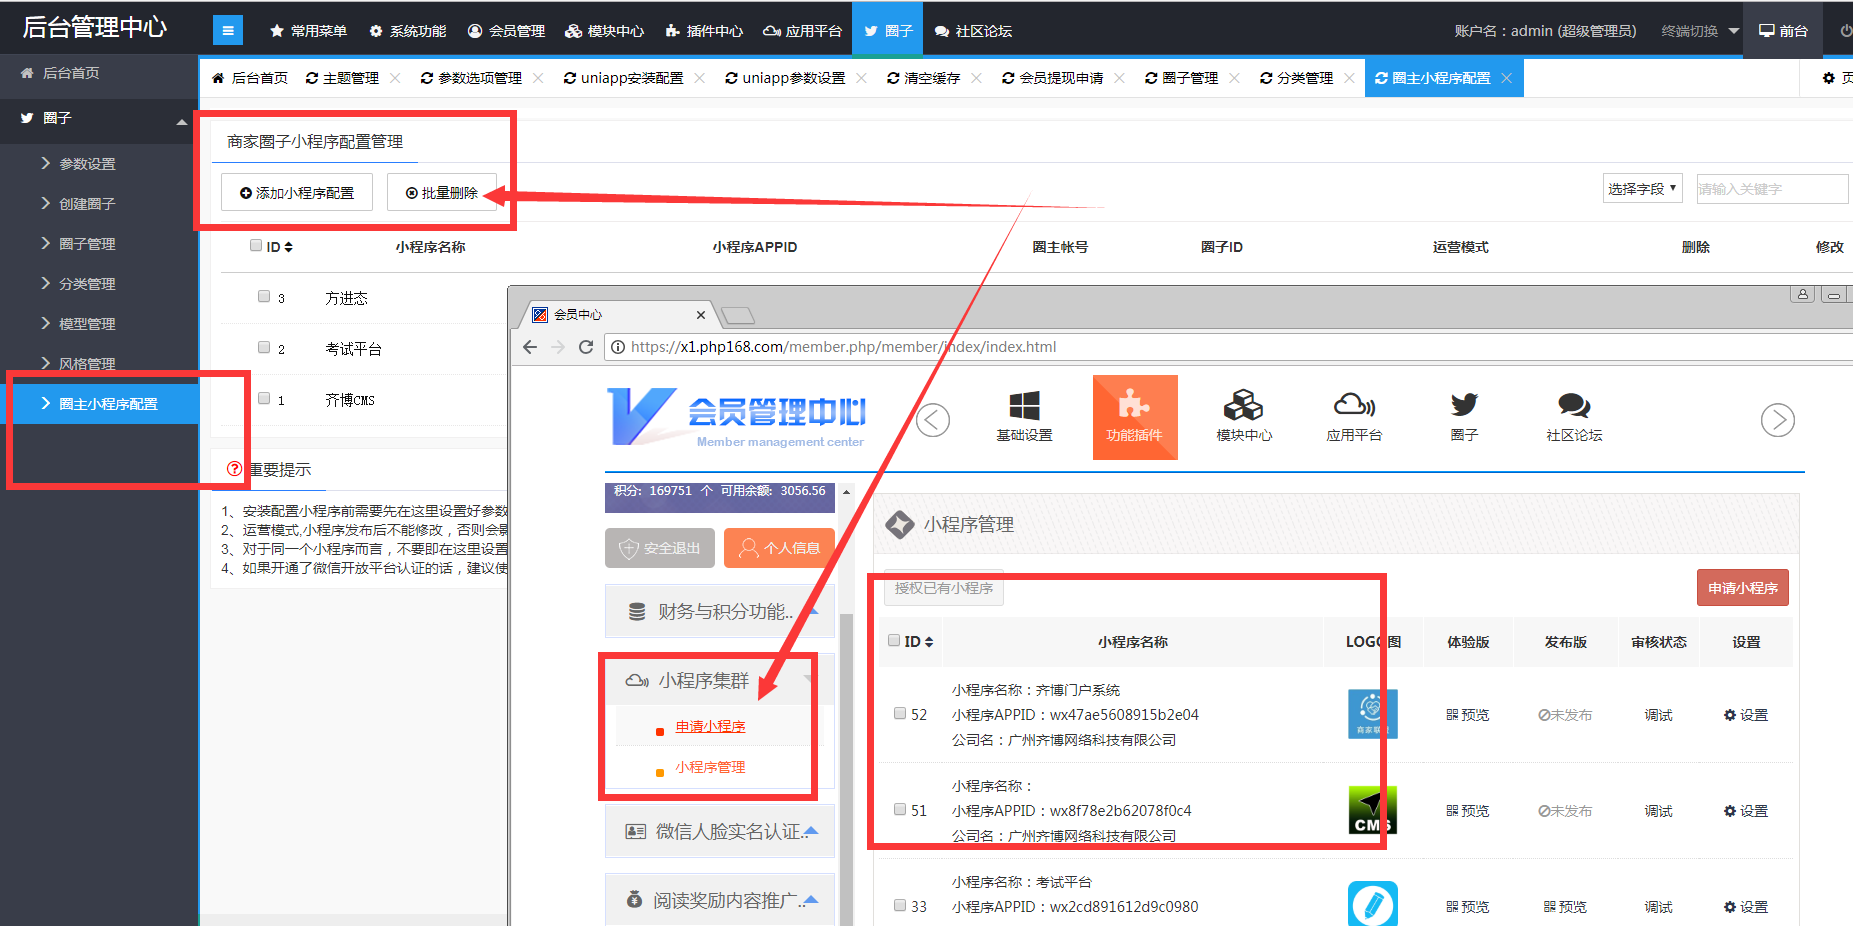This screenshot has width=1853, height=926.
Task: Click the blue hamburger menu toggle icon
Action: pos(228,31)
